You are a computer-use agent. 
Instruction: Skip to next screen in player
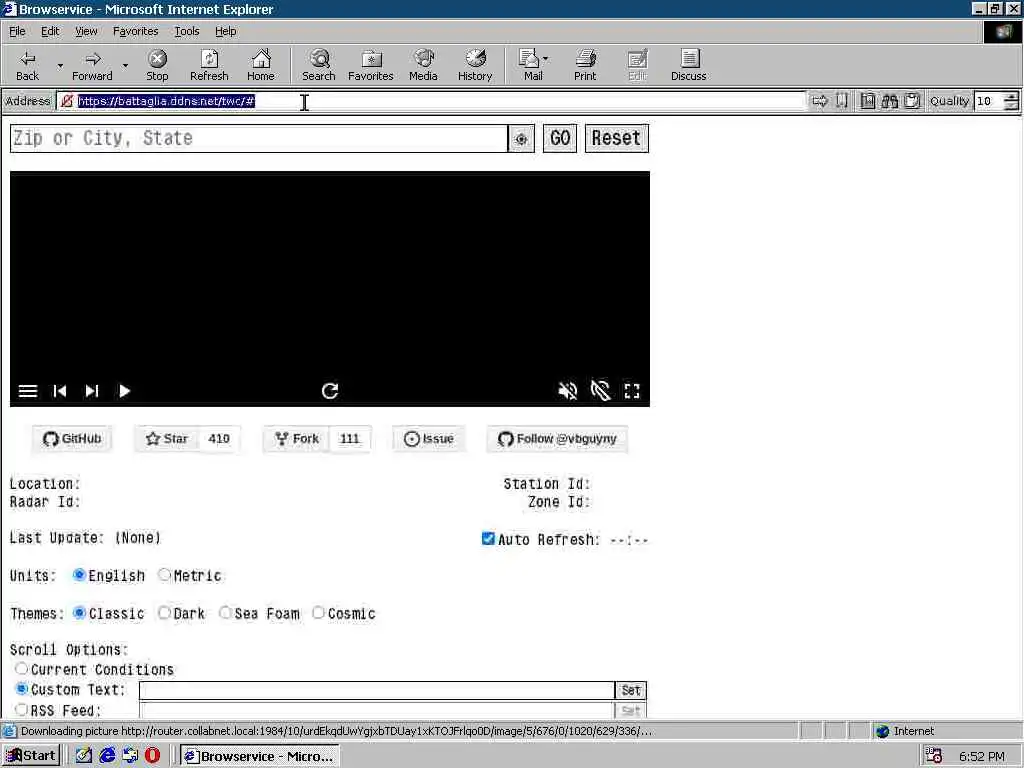pos(92,391)
